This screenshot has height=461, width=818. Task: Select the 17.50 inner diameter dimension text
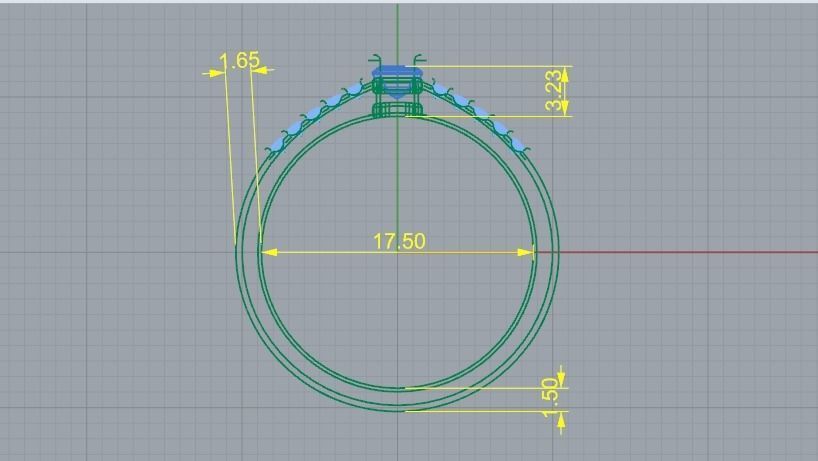pos(399,241)
